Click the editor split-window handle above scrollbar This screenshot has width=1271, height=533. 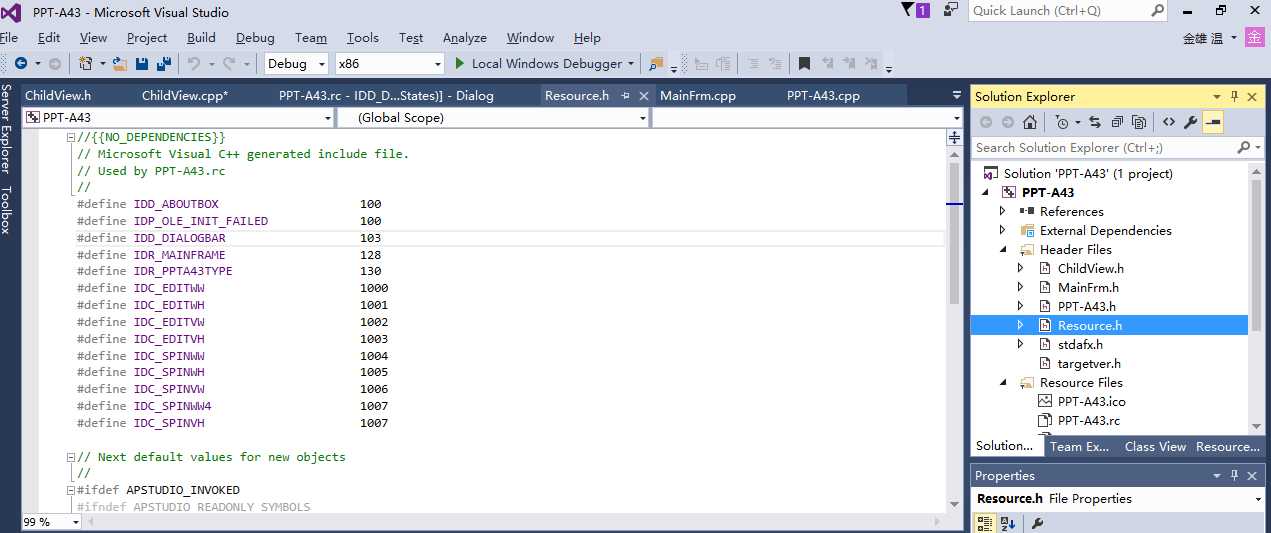pos(954,137)
